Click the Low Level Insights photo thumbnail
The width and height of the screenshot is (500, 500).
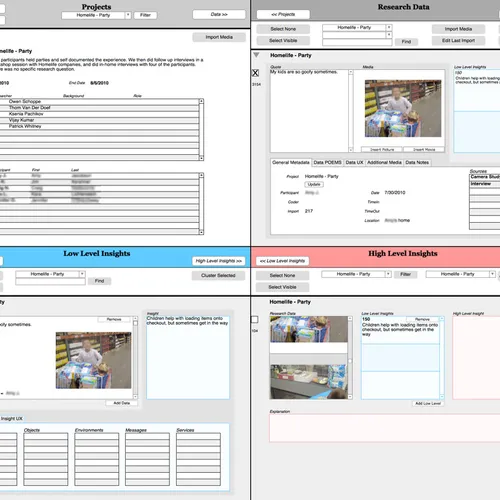pyautogui.click(x=94, y=360)
